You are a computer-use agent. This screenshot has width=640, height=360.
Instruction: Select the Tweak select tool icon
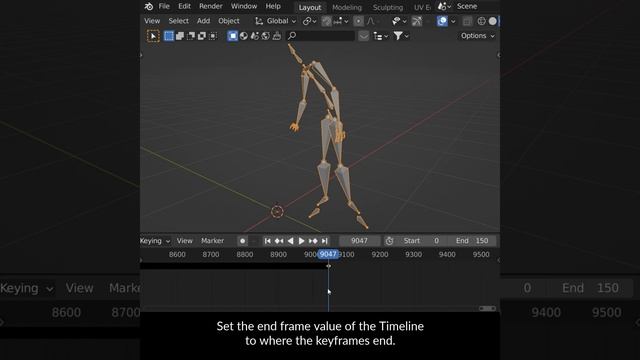(153, 36)
